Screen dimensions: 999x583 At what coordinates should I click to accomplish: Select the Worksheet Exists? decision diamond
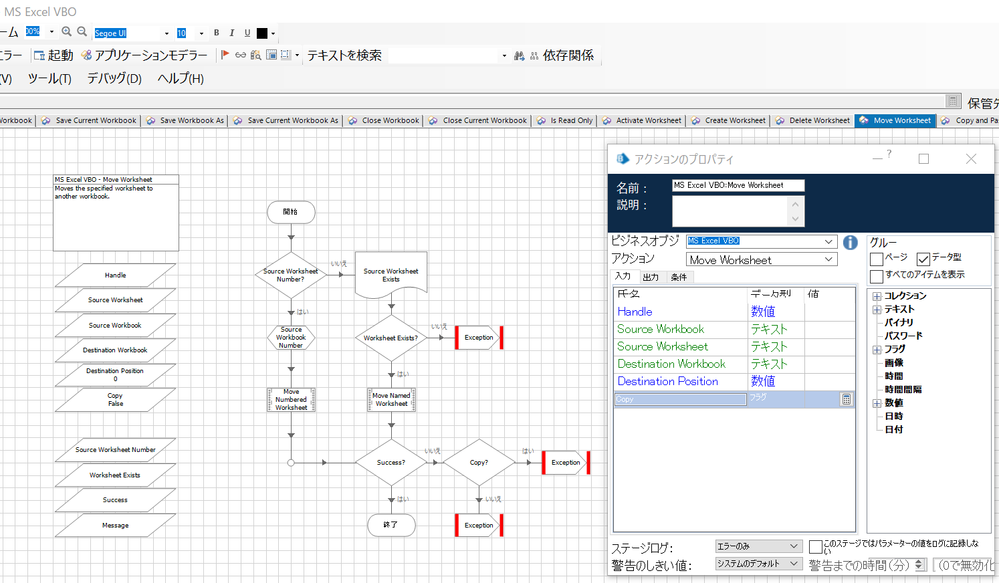coord(391,338)
